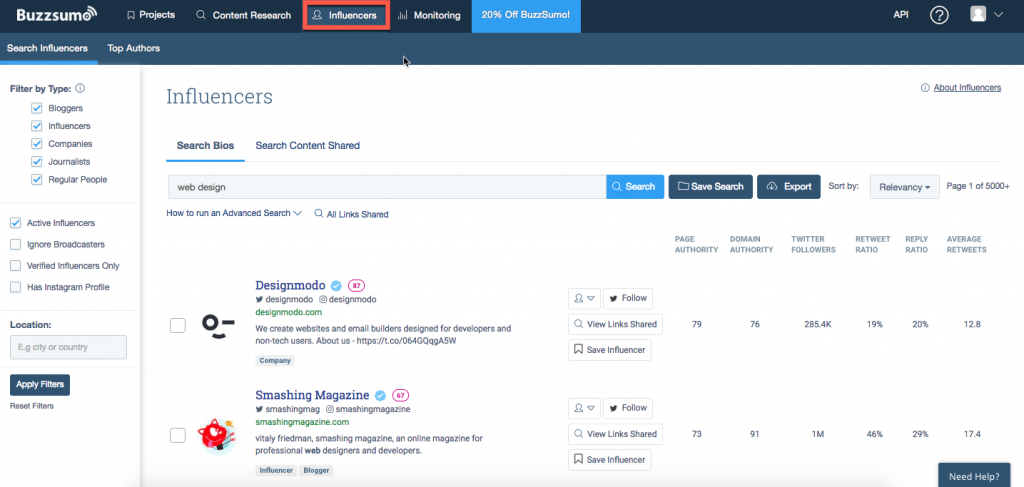Click Smashing Magazine's score badge 67
The image size is (1024, 487).
coord(400,395)
